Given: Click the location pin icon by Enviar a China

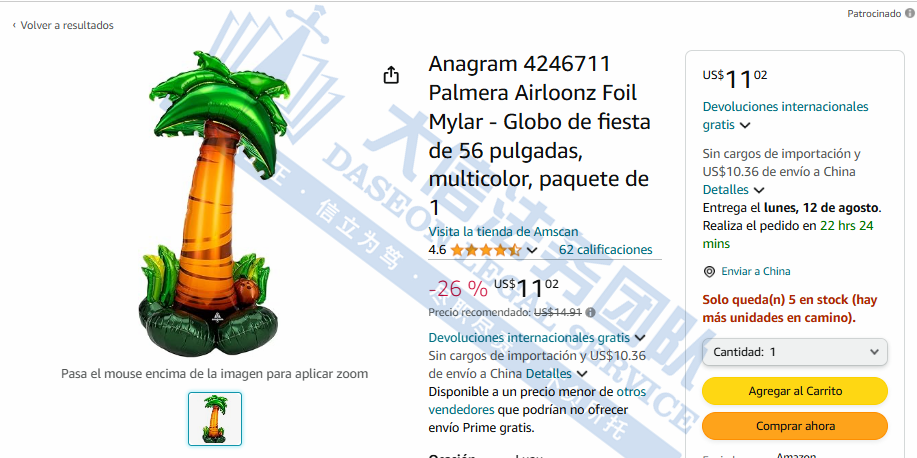Looking at the screenshot, I should coord(709,271).
